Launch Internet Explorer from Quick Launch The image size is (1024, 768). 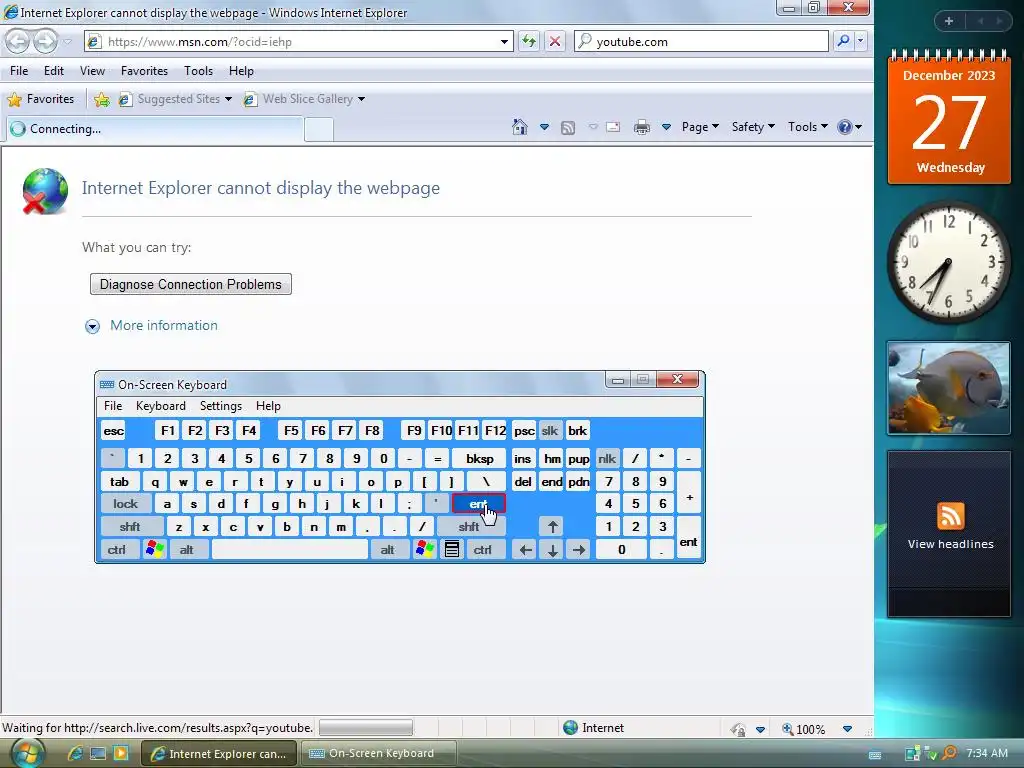75,753
